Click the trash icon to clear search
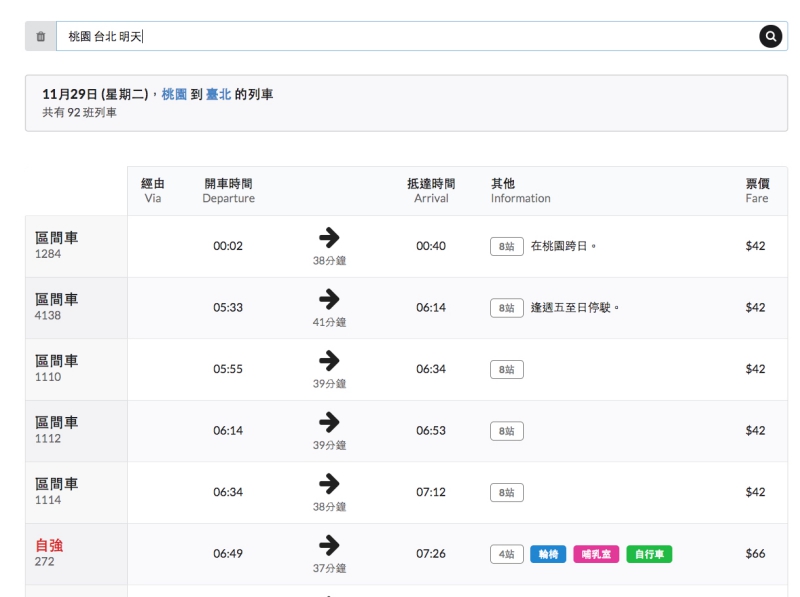The height and width of the screenshot is (597, 800). (40, 37)
